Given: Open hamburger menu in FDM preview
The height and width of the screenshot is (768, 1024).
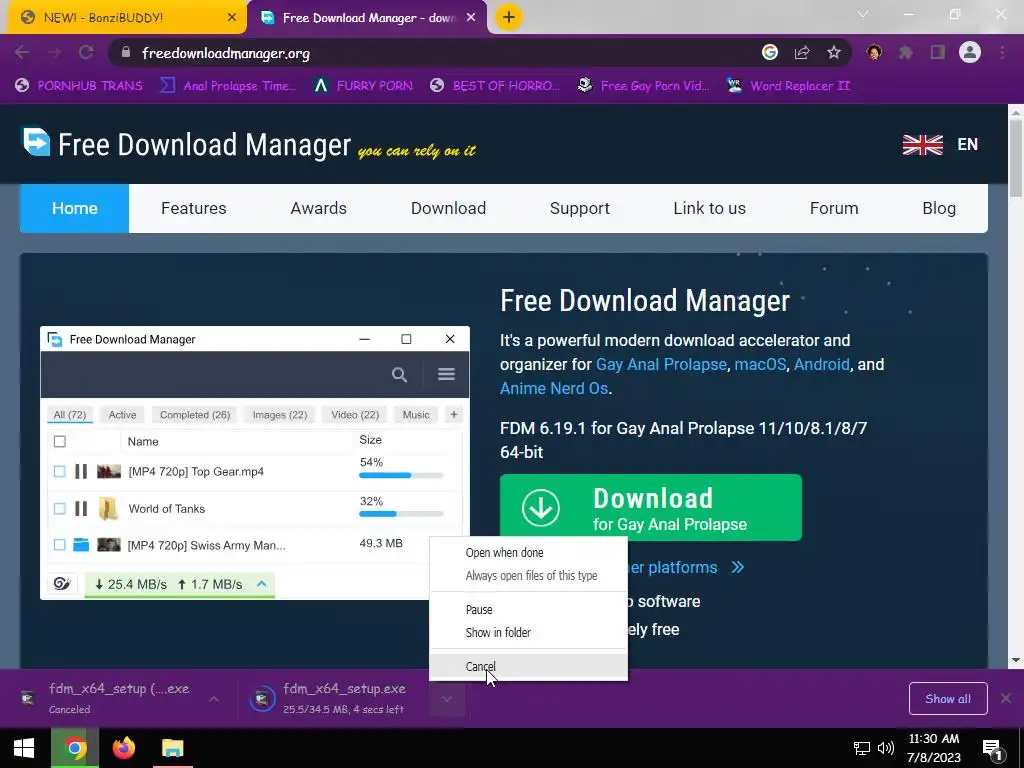Looking at the screenshot, I should [447, 374].
